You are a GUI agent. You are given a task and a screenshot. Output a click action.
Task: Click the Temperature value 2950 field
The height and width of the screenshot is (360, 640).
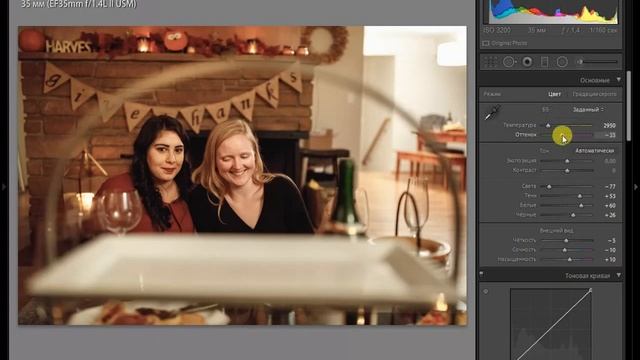click(x=609, y=125)
